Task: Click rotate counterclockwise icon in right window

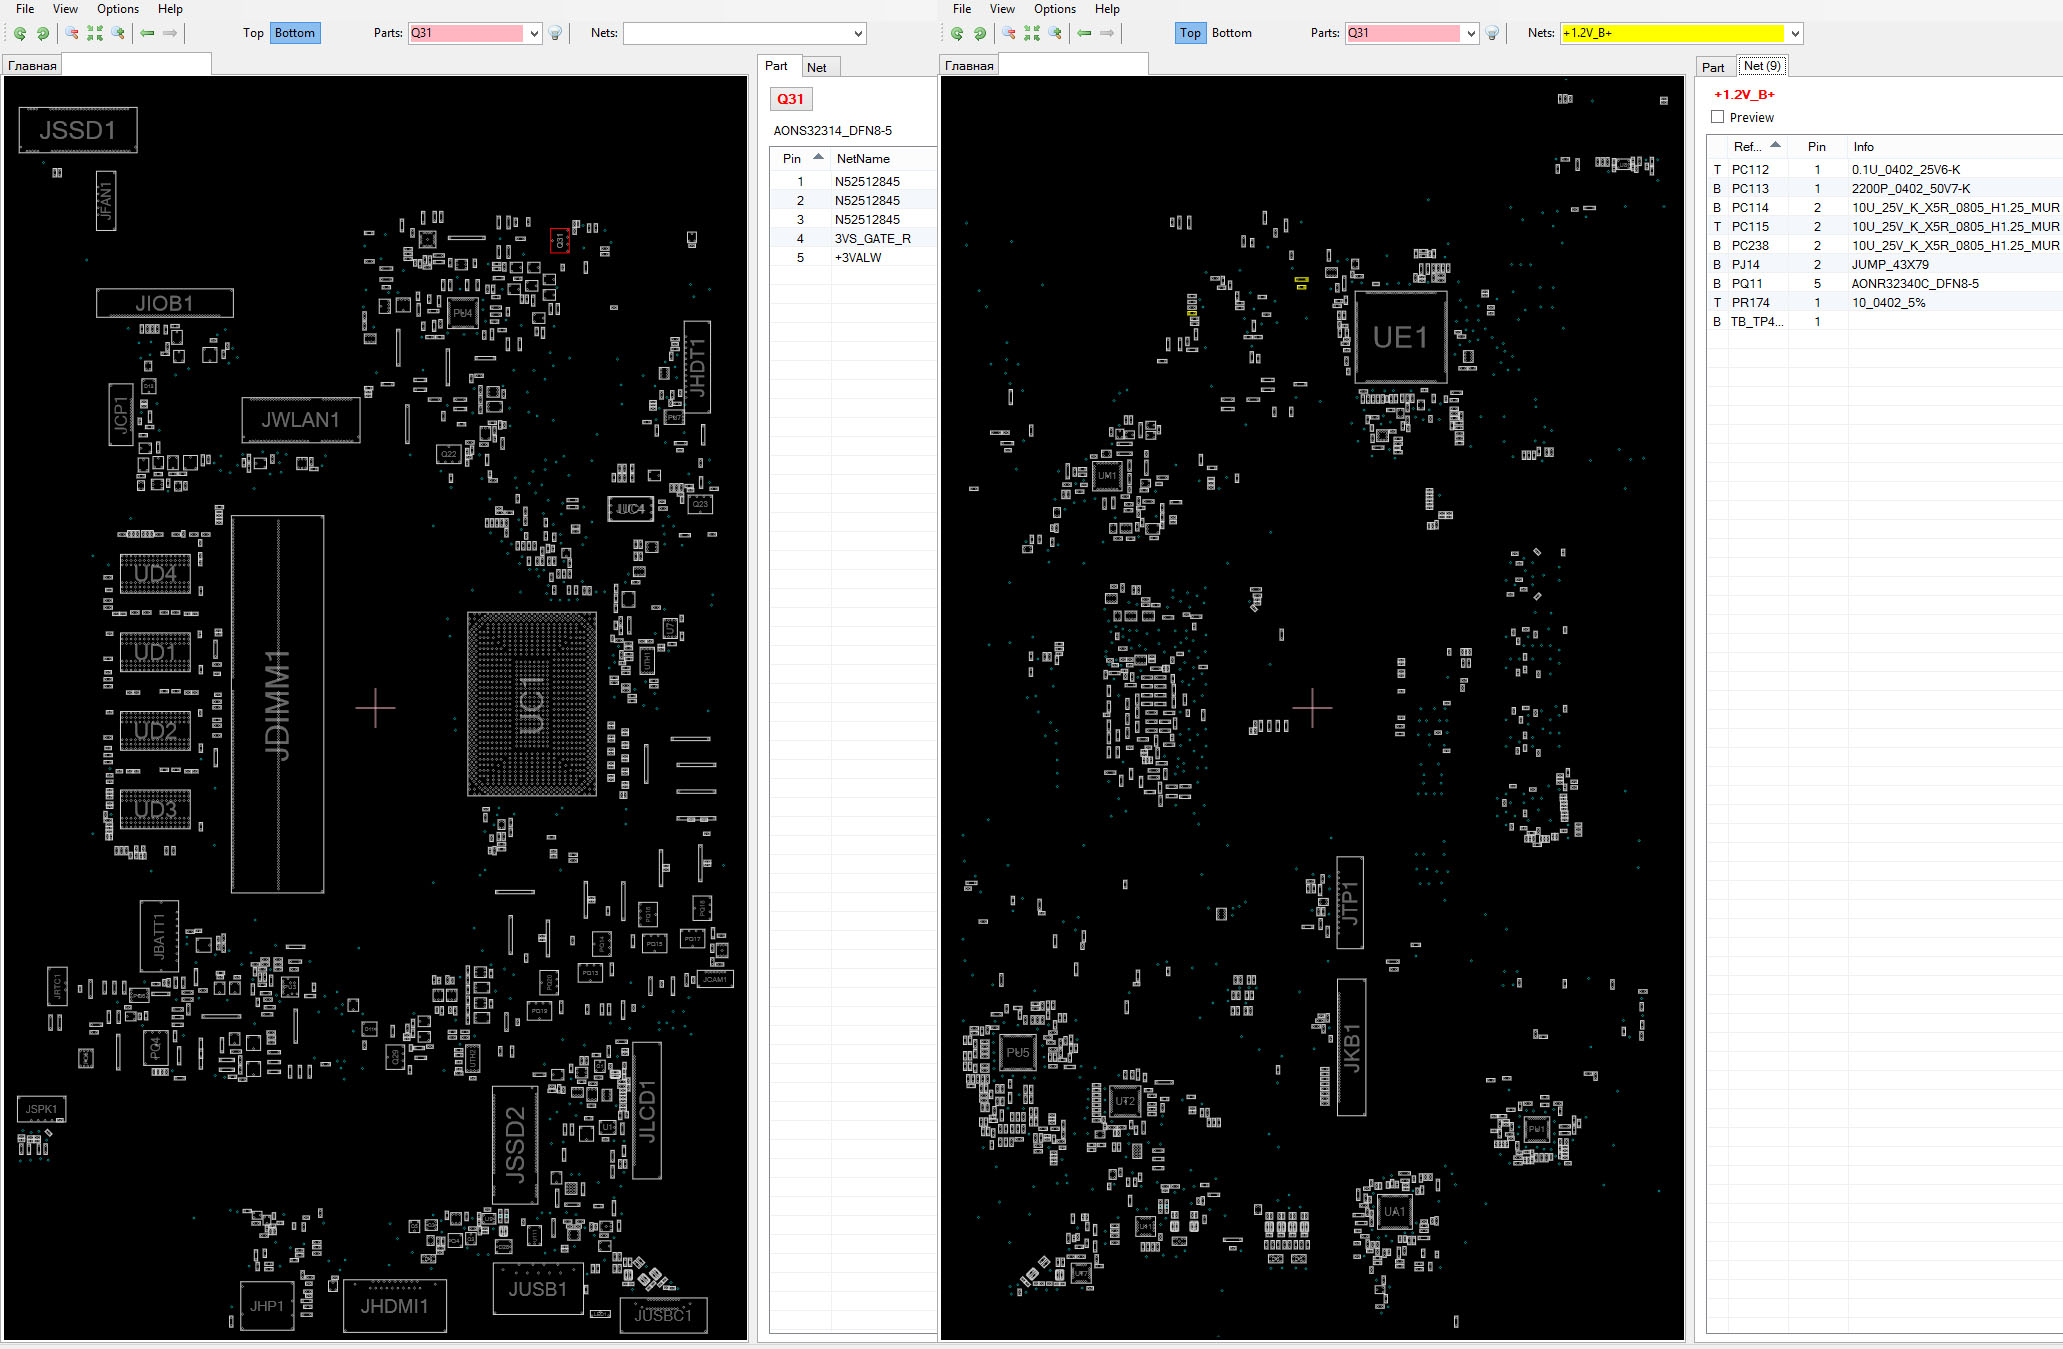Action: point(957,33)
